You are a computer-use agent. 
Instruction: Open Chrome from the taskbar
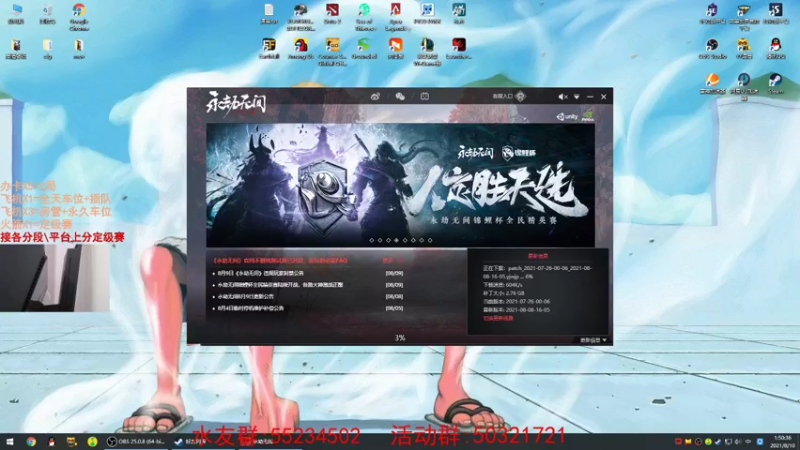pos(31,441)
